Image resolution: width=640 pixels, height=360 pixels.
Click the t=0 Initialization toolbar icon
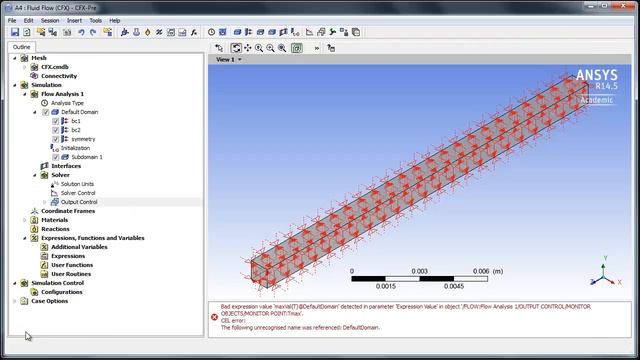click(295, 32)
